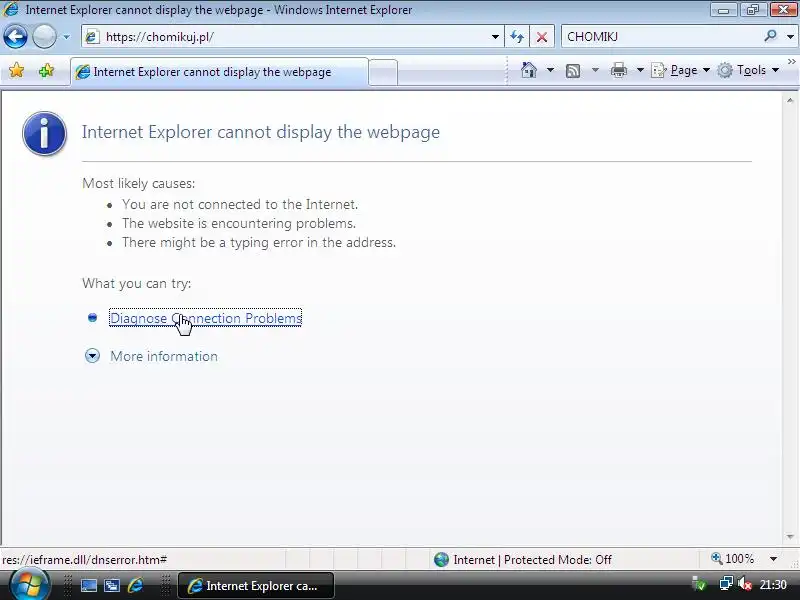Select the 'Internet Explorer cannot display' tab

pyautogui.click(x=219, y=72)
